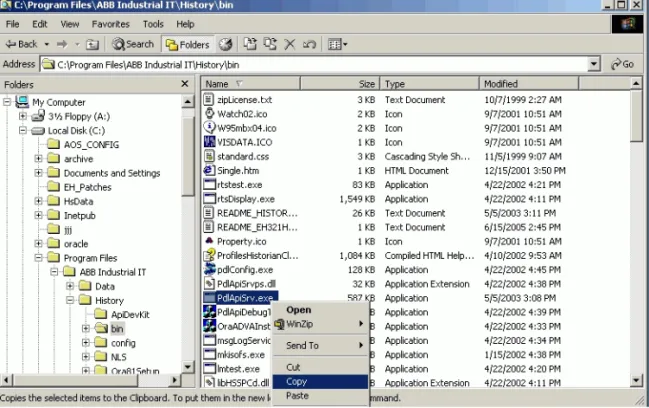The width and height of the screenshot is (649, 408).
Task: Click the file list scroll down arrow
Action: [636, 380]
